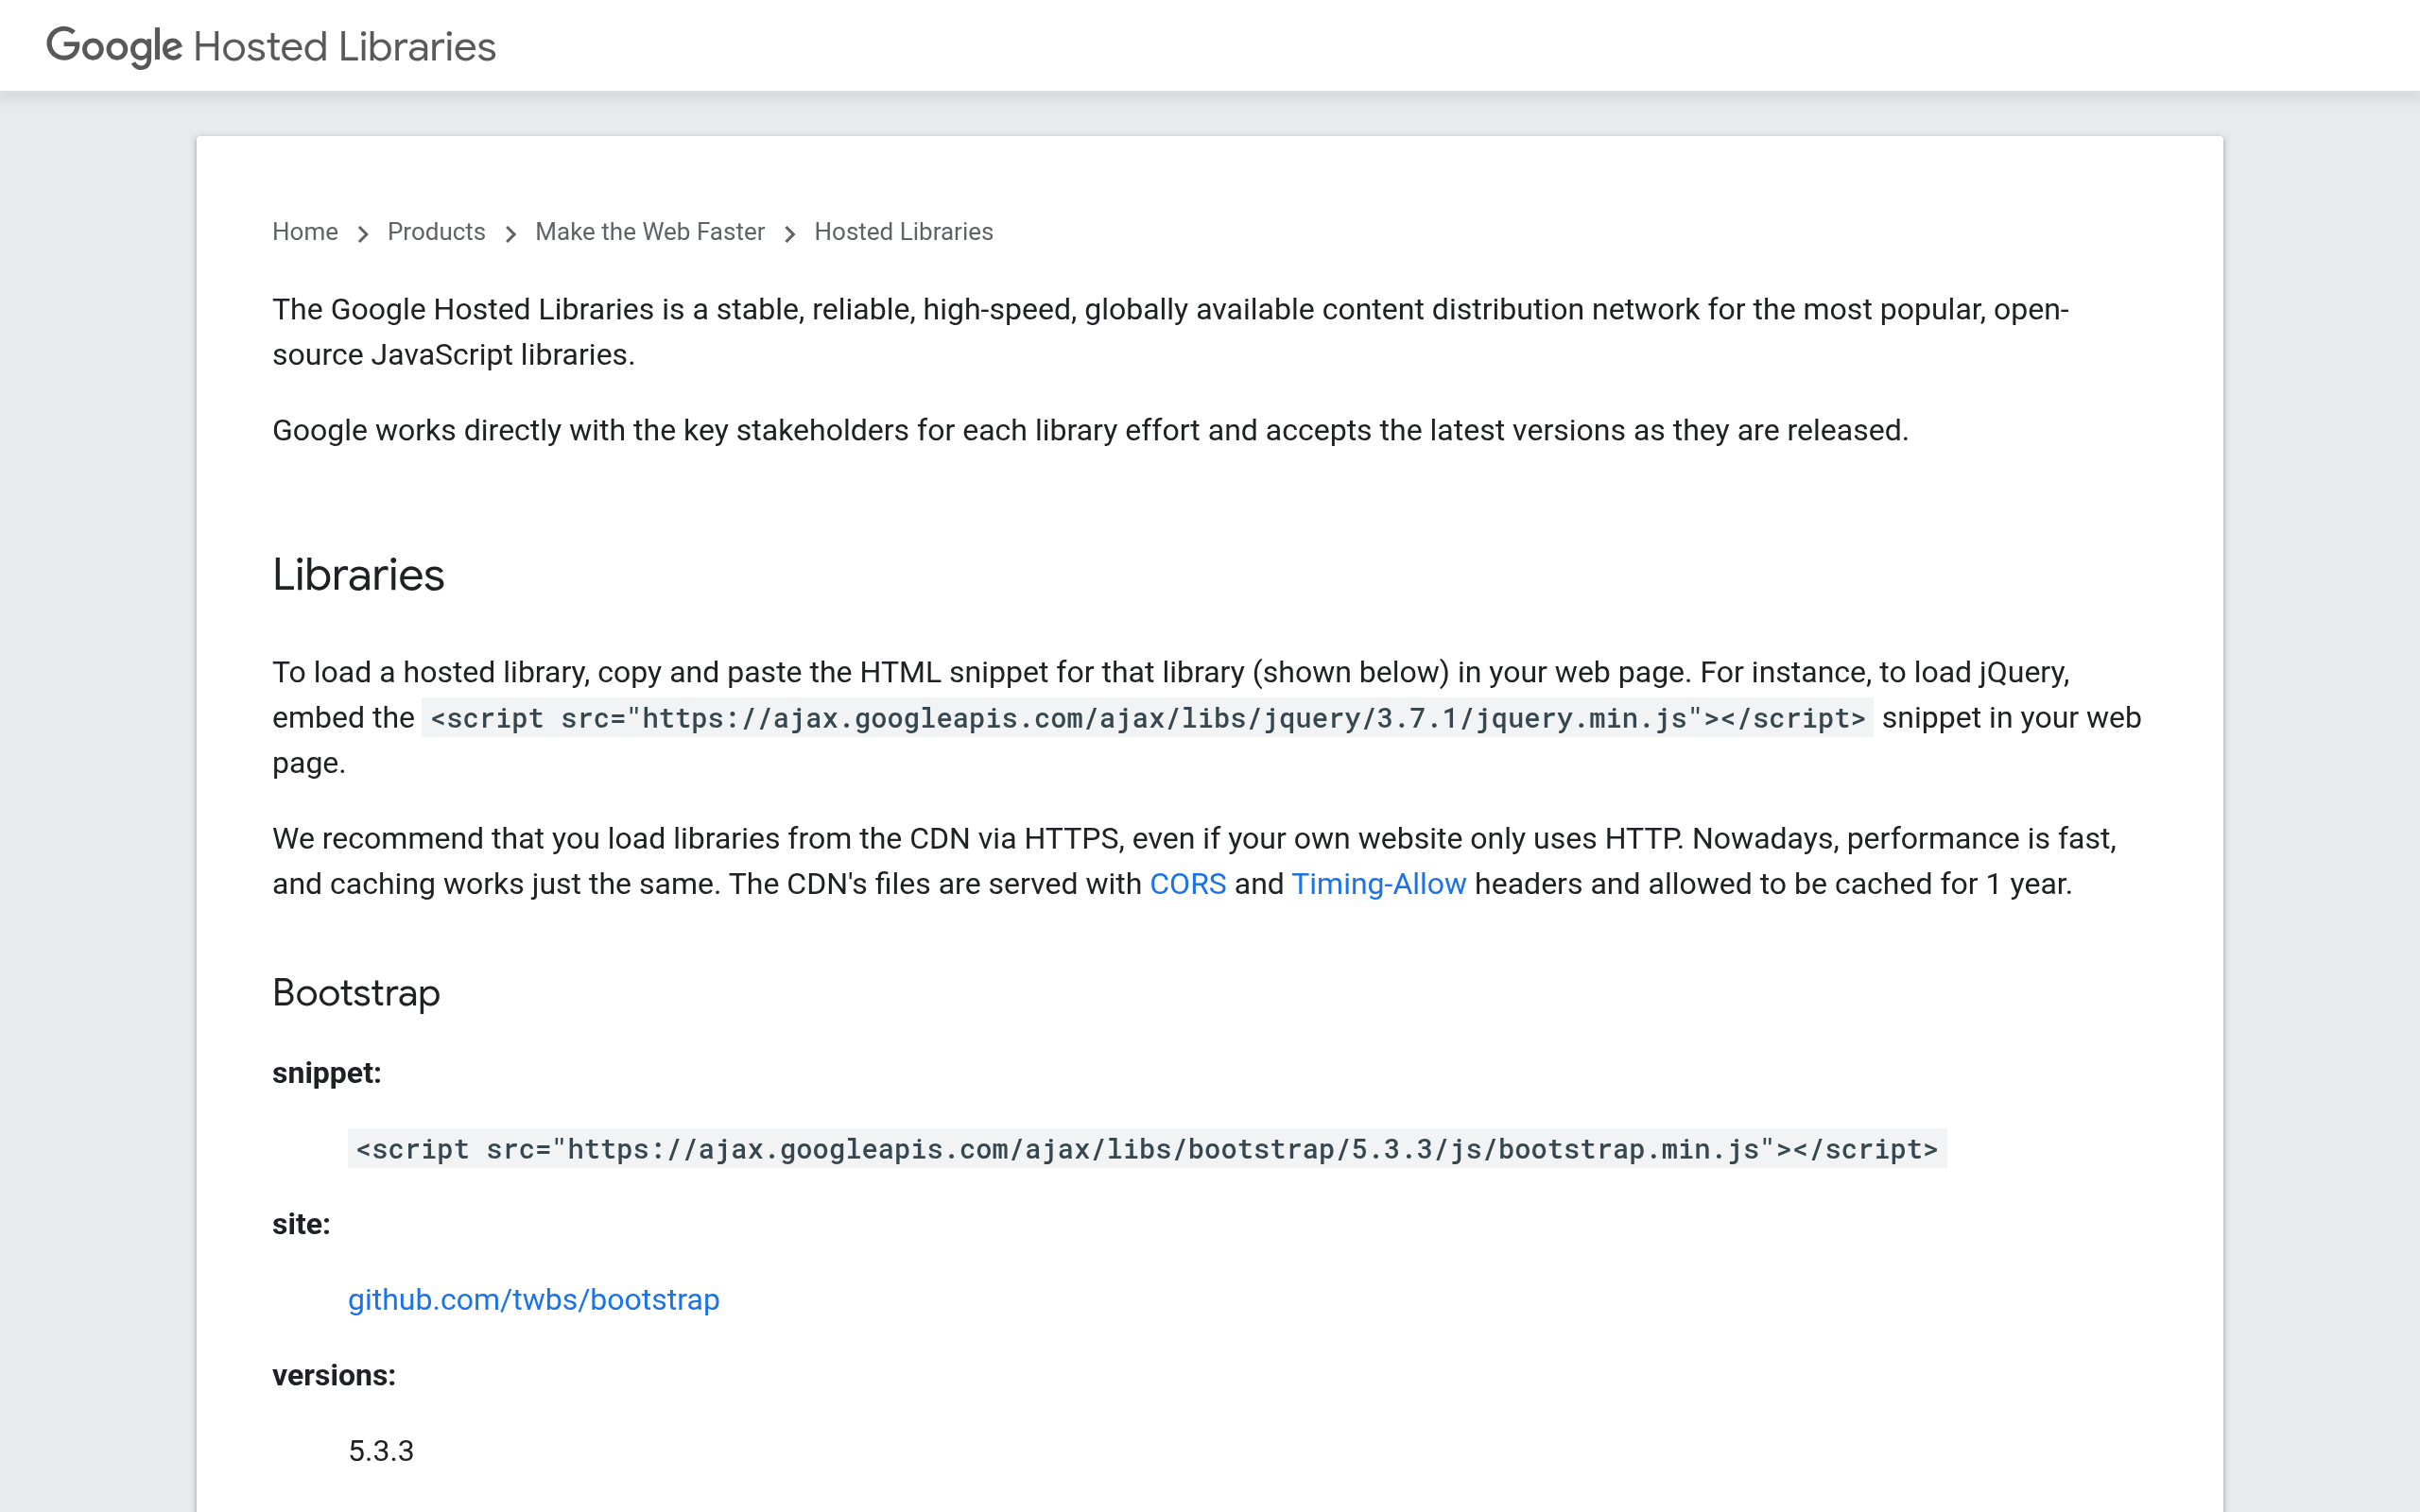Click the versions: label under Bootstrap

tap(334, 1374)
